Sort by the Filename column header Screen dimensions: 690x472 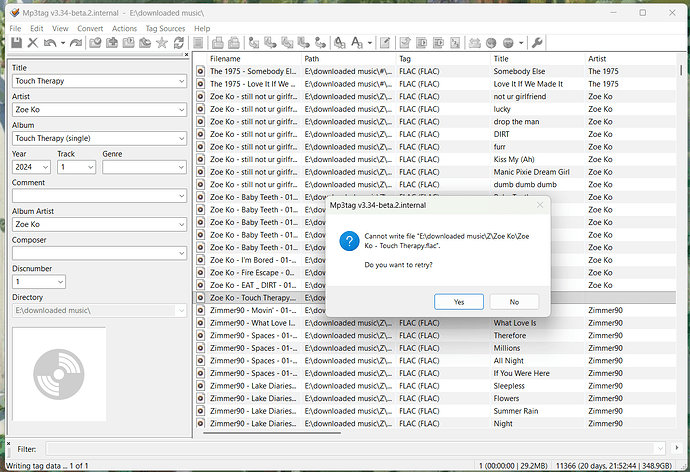tap(253, 59)
